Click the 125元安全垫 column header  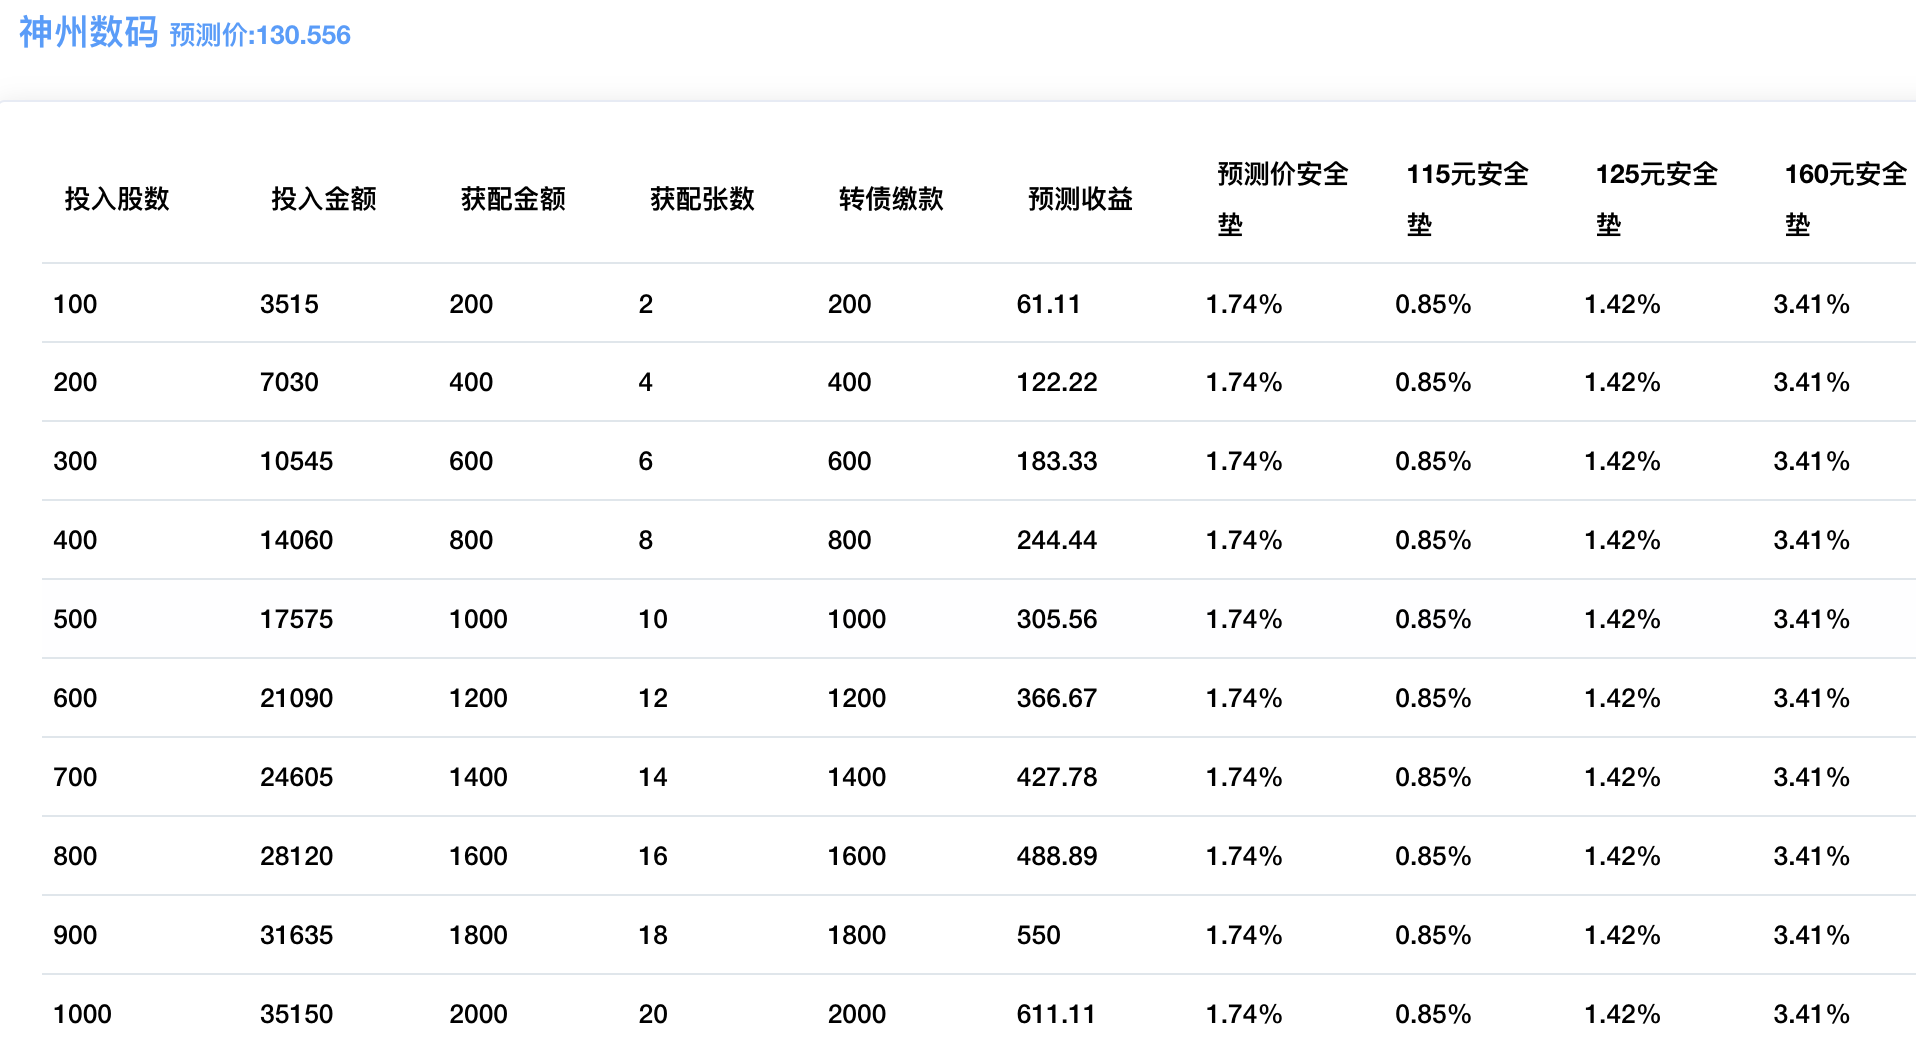click(1656, 199)
